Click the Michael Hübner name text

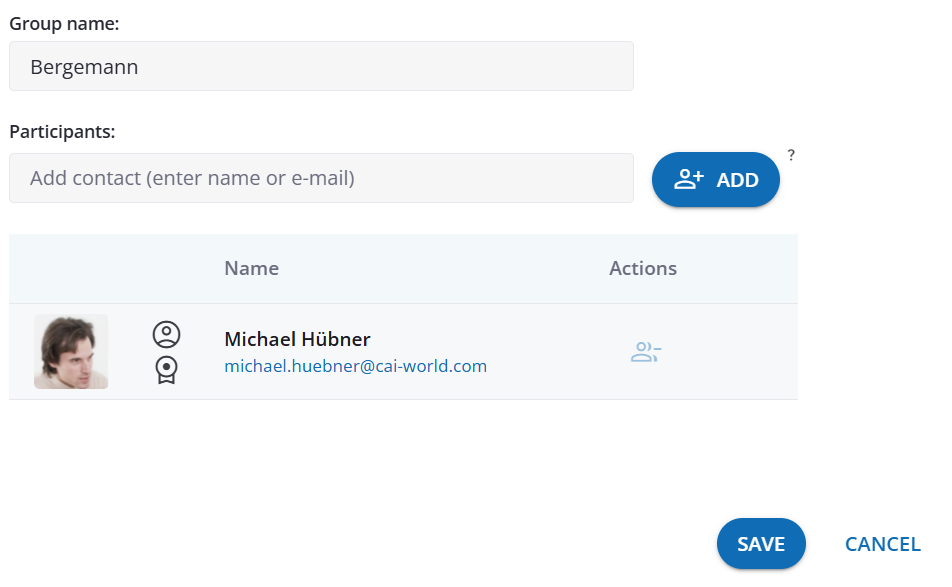click(297, 339)
